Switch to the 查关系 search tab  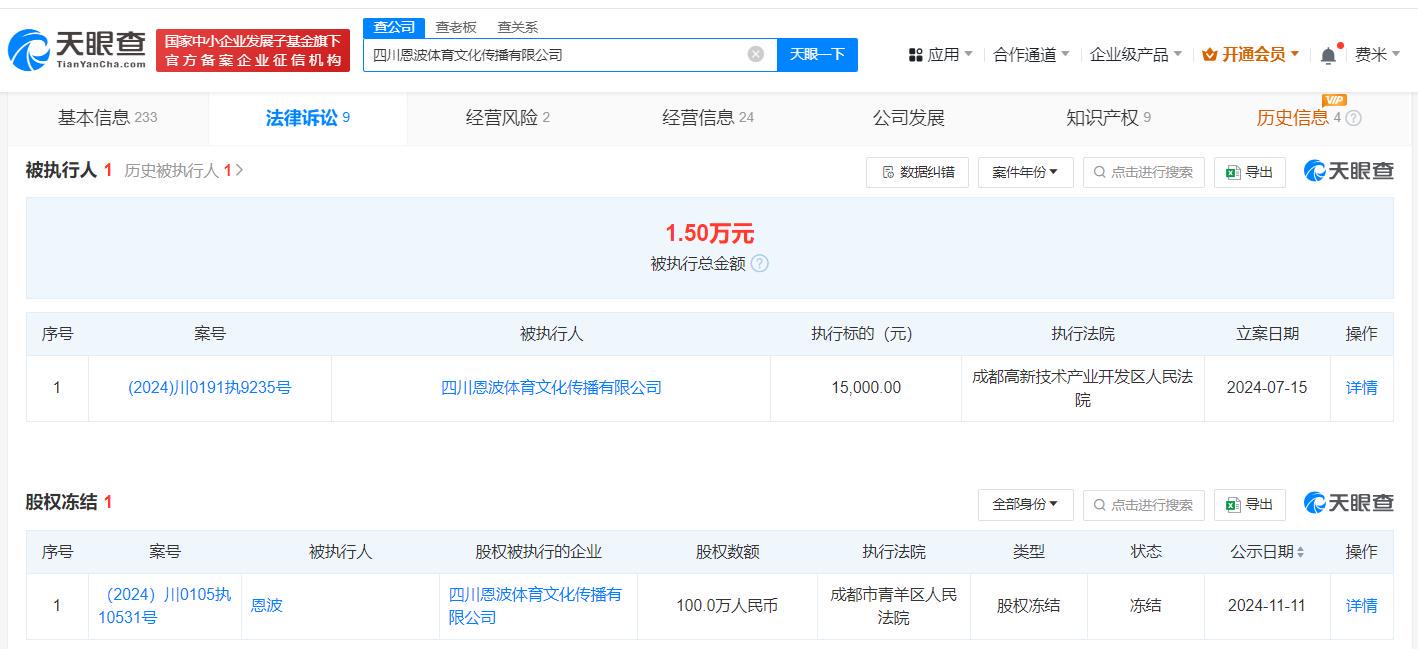(518, 27)
